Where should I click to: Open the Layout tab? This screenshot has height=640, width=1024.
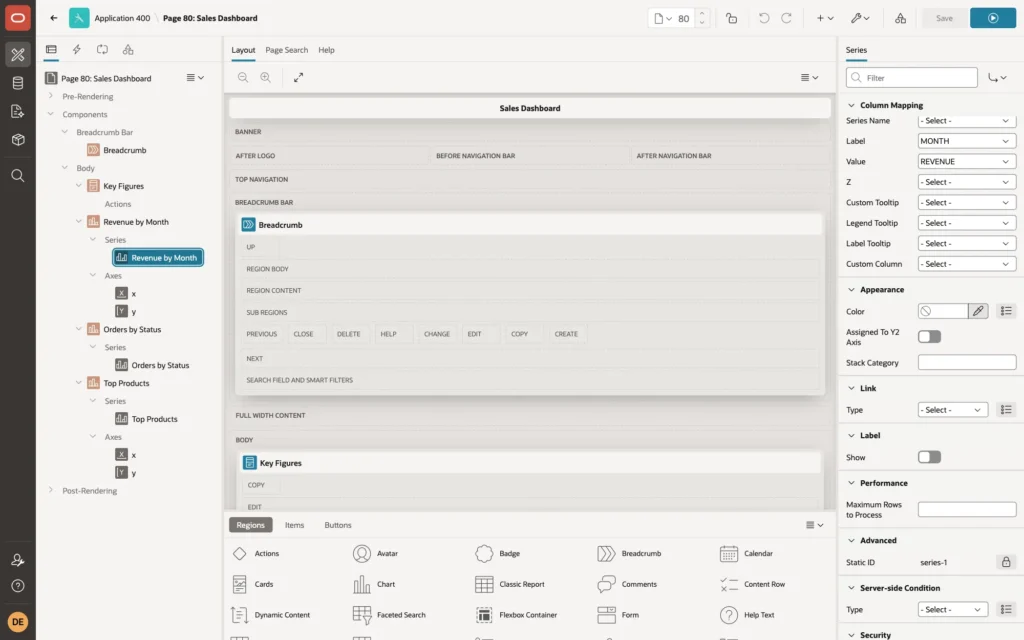pyautogui.click(x=243, y=50)
